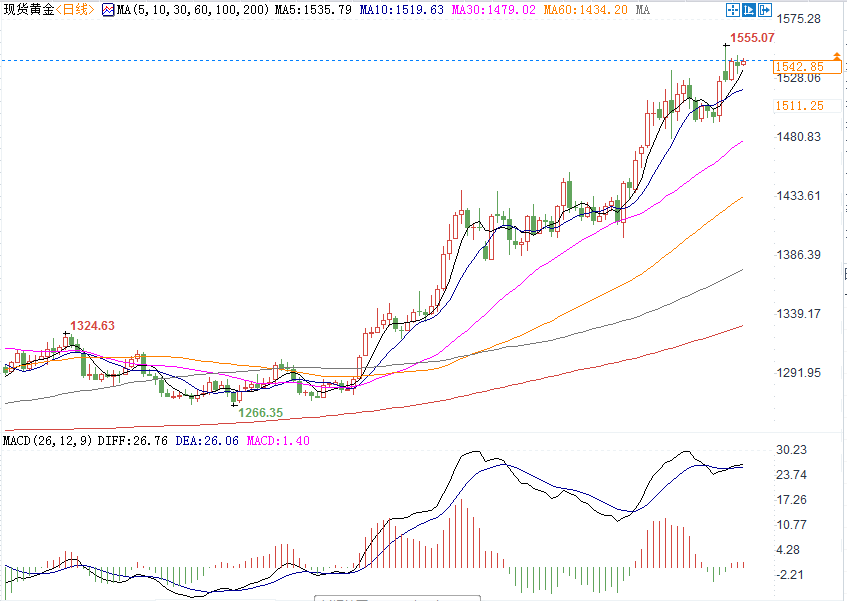Click the export chart arrow icon

764,10
